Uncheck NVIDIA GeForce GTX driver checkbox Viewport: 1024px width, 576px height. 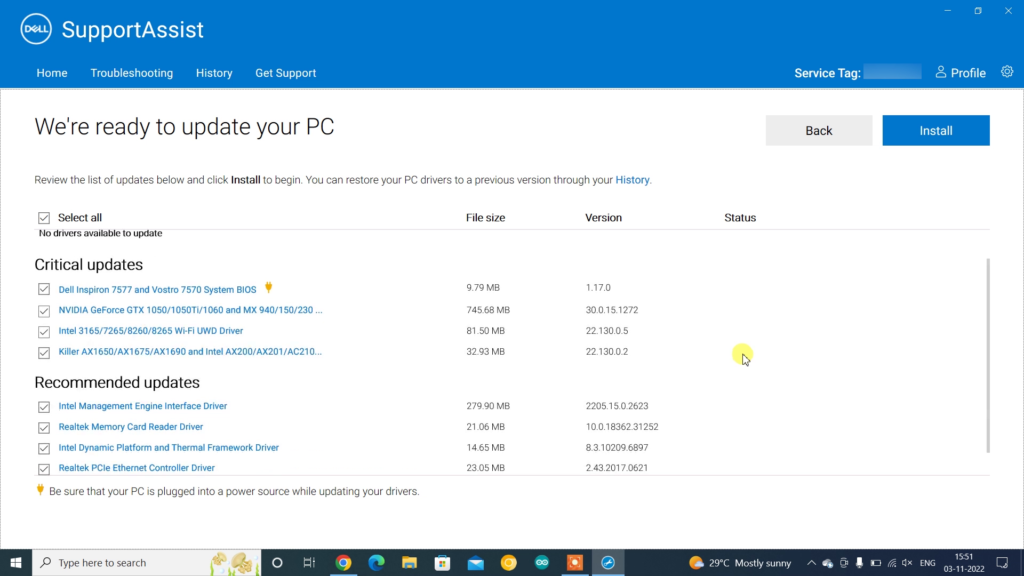pos(44,310)
